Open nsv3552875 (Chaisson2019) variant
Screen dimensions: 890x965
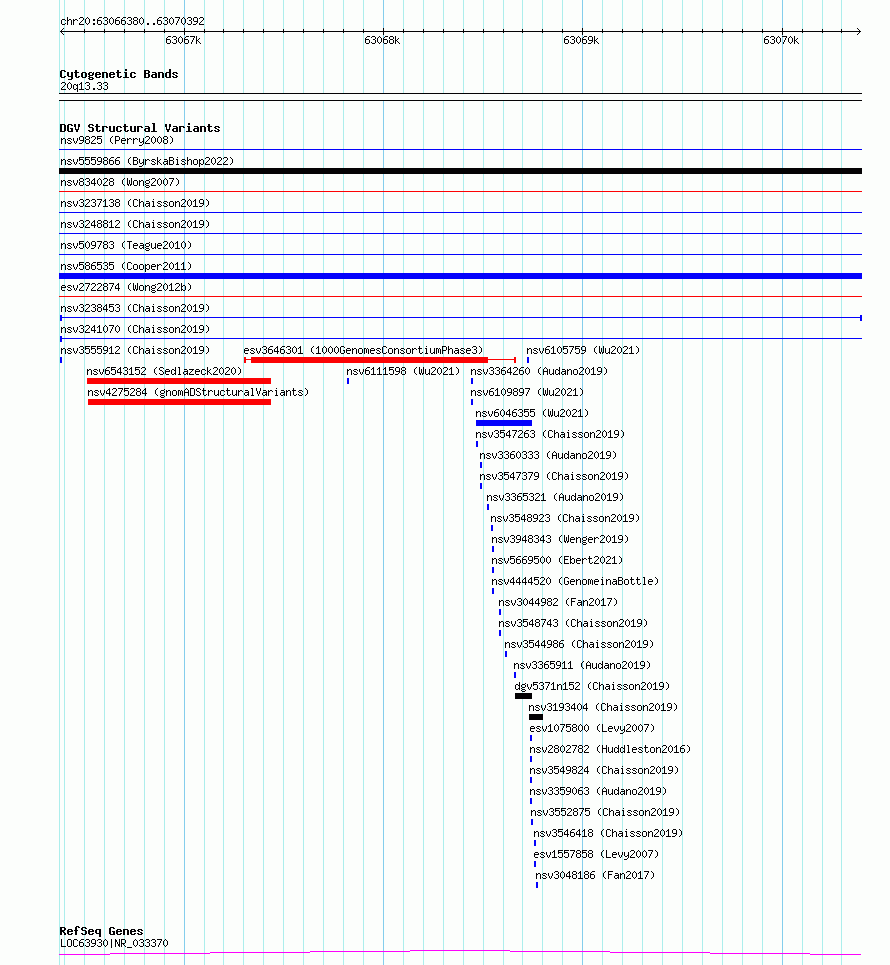[x=605, y=812]
